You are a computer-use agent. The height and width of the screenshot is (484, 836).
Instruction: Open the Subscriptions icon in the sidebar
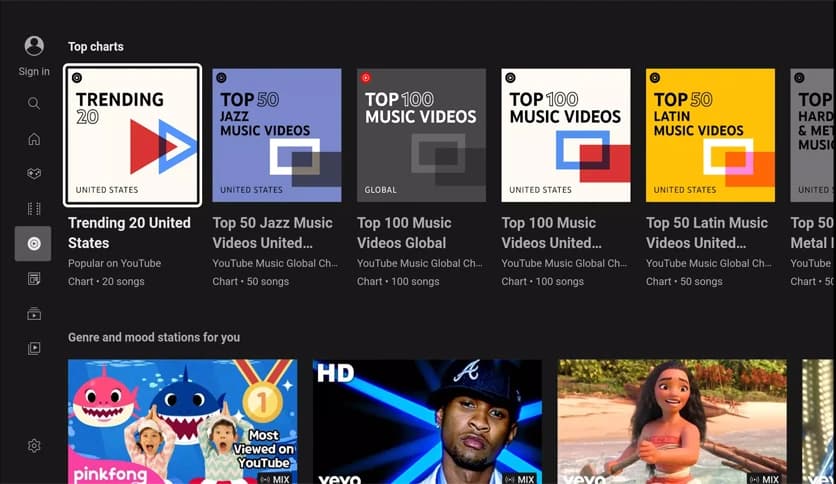coord(34,313)
